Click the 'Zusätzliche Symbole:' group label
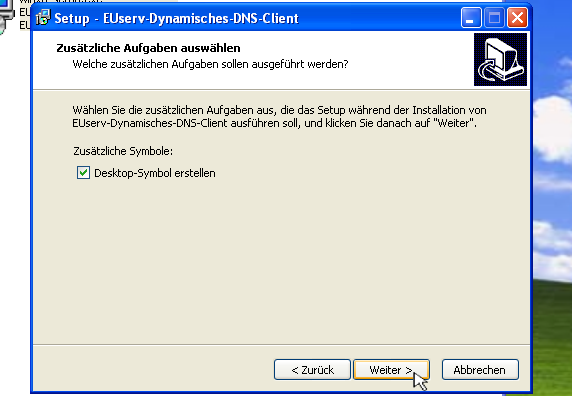The image size is (572, 396). (123, 151)
